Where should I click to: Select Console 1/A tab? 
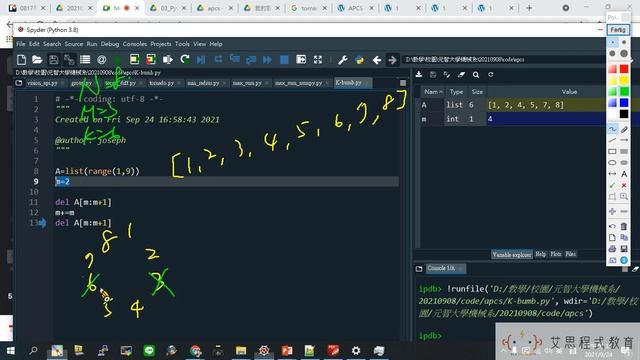click(x=445, y=268)
